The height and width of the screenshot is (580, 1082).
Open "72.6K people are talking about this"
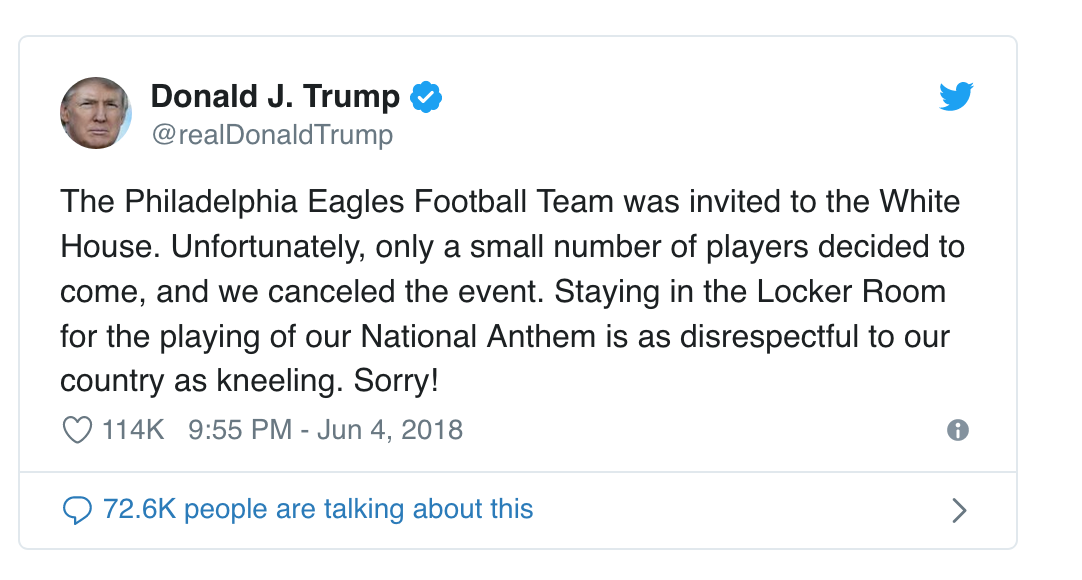[318, 509]
